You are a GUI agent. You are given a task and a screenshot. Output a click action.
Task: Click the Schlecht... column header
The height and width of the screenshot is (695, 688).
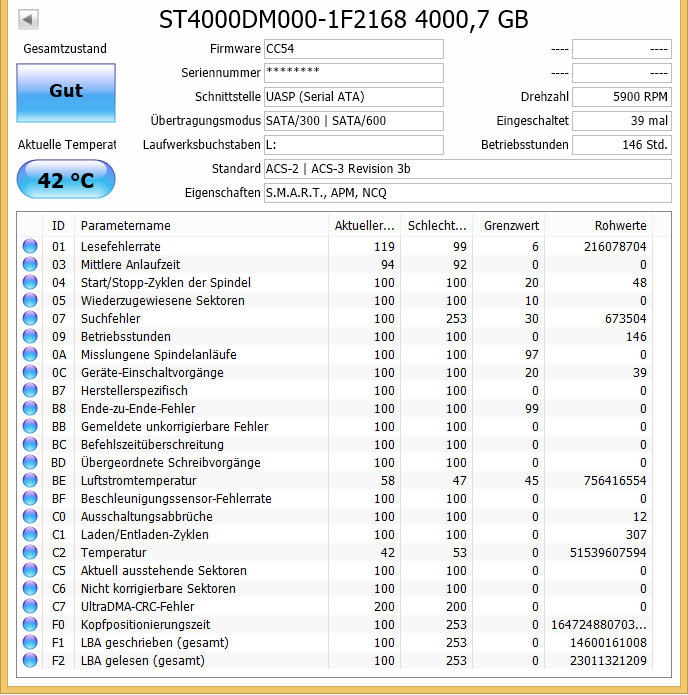(437, 226)
